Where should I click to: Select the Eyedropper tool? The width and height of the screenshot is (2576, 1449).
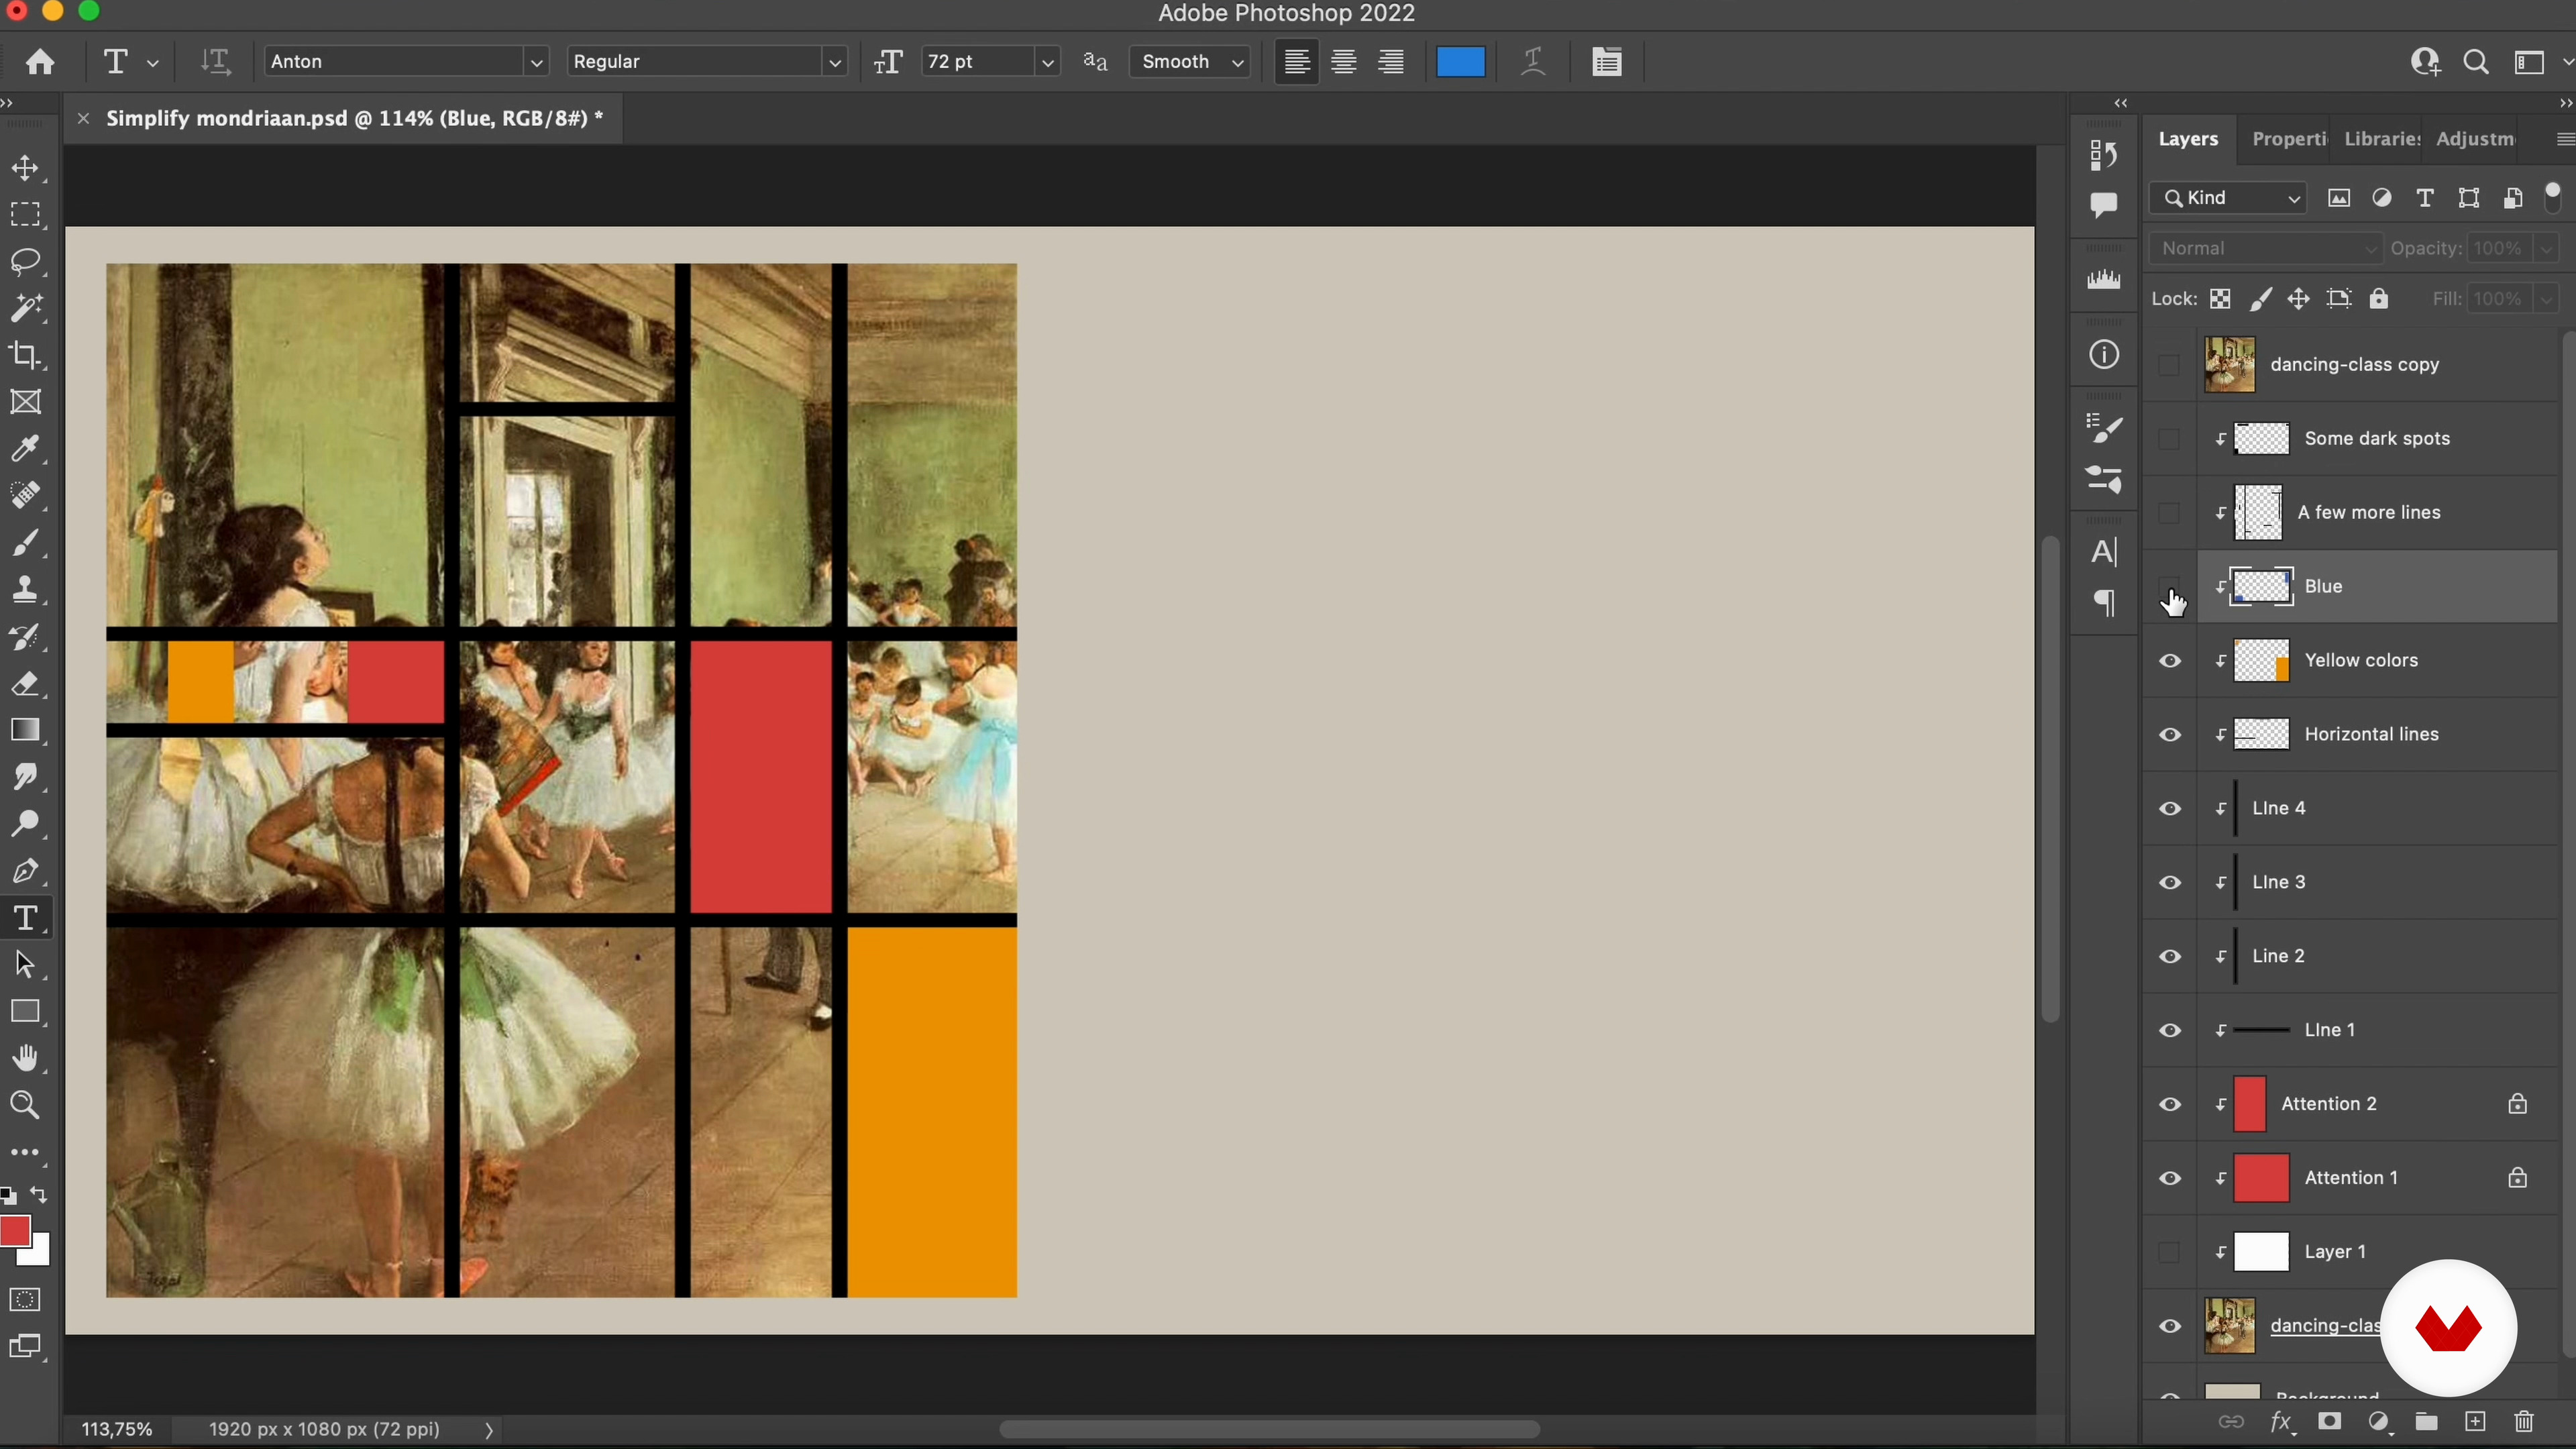click(x=26, y=449)
